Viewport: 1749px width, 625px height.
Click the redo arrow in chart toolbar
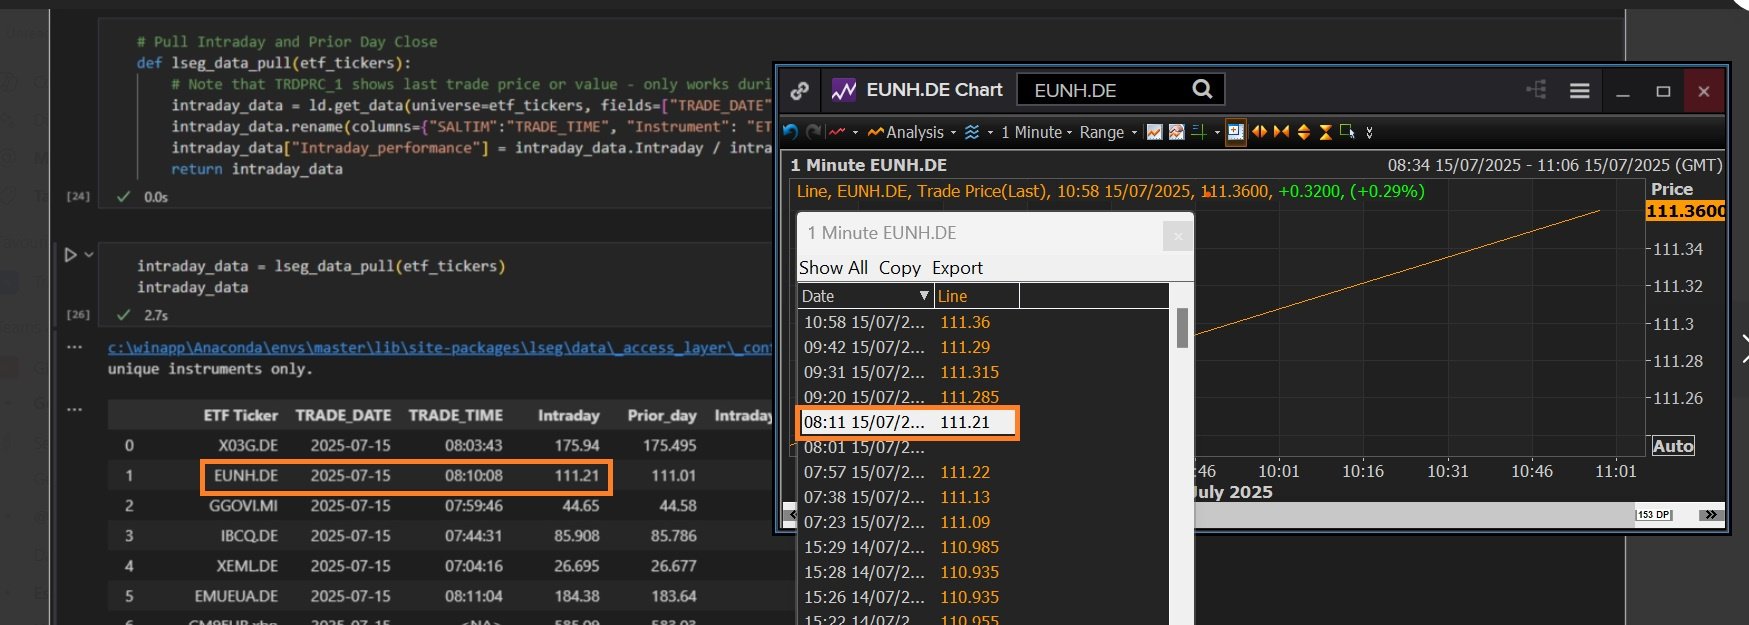813,132
